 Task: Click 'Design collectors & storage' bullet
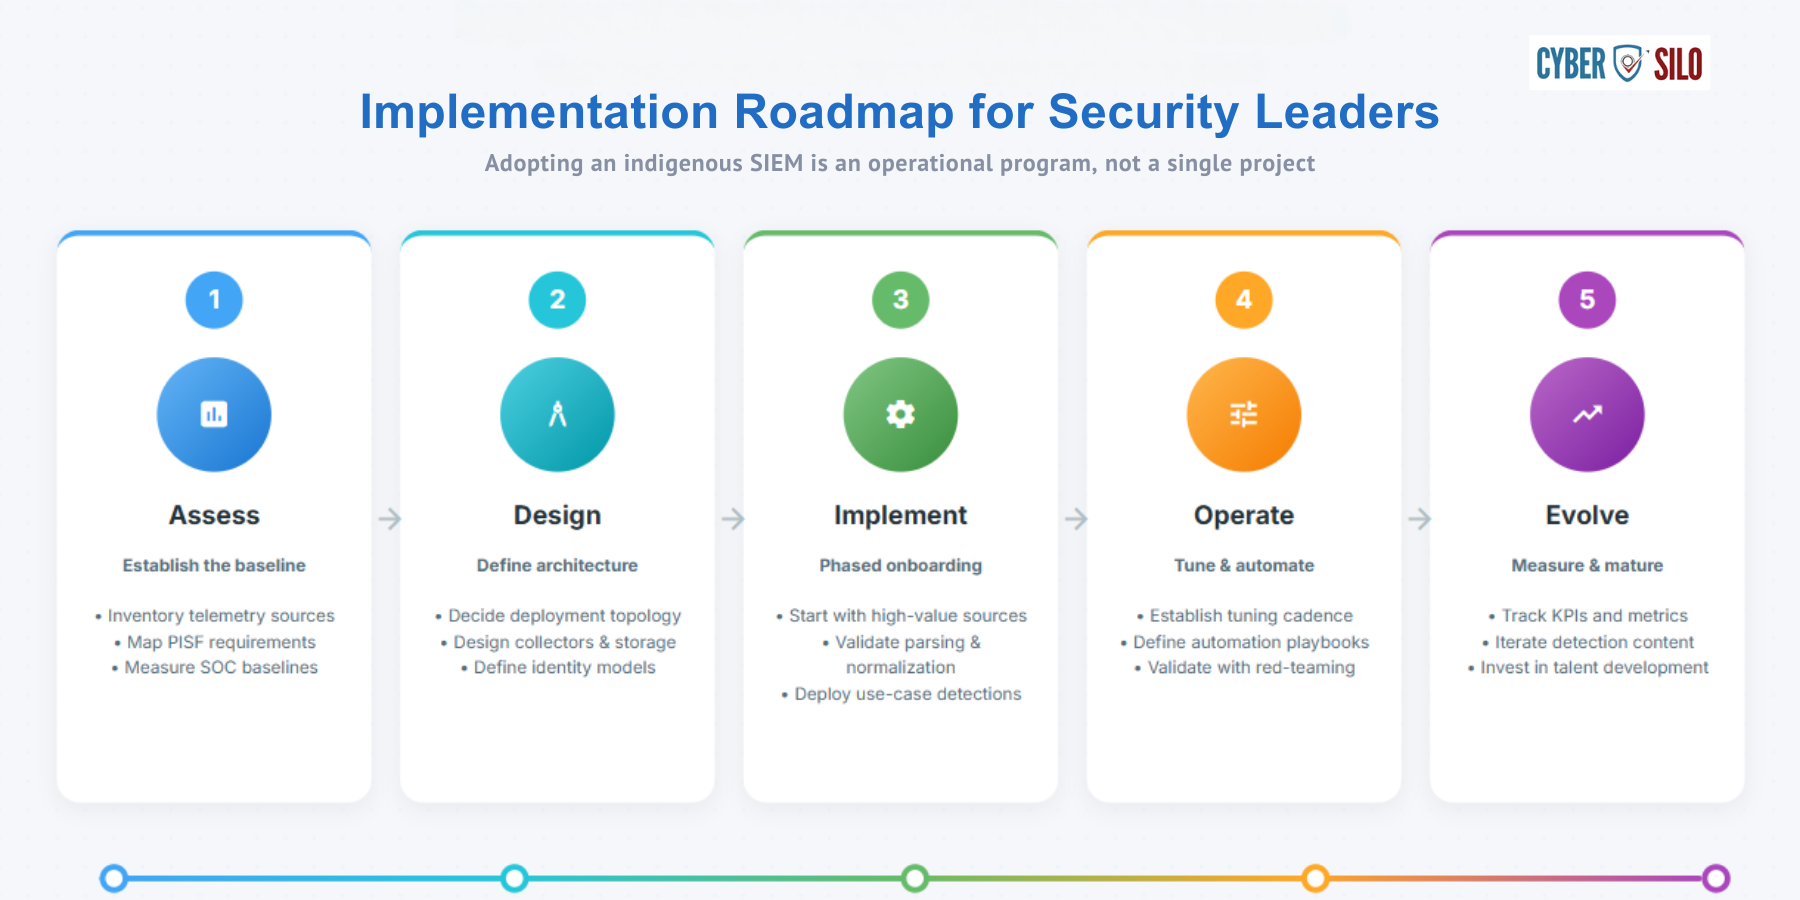pos(557,642)
